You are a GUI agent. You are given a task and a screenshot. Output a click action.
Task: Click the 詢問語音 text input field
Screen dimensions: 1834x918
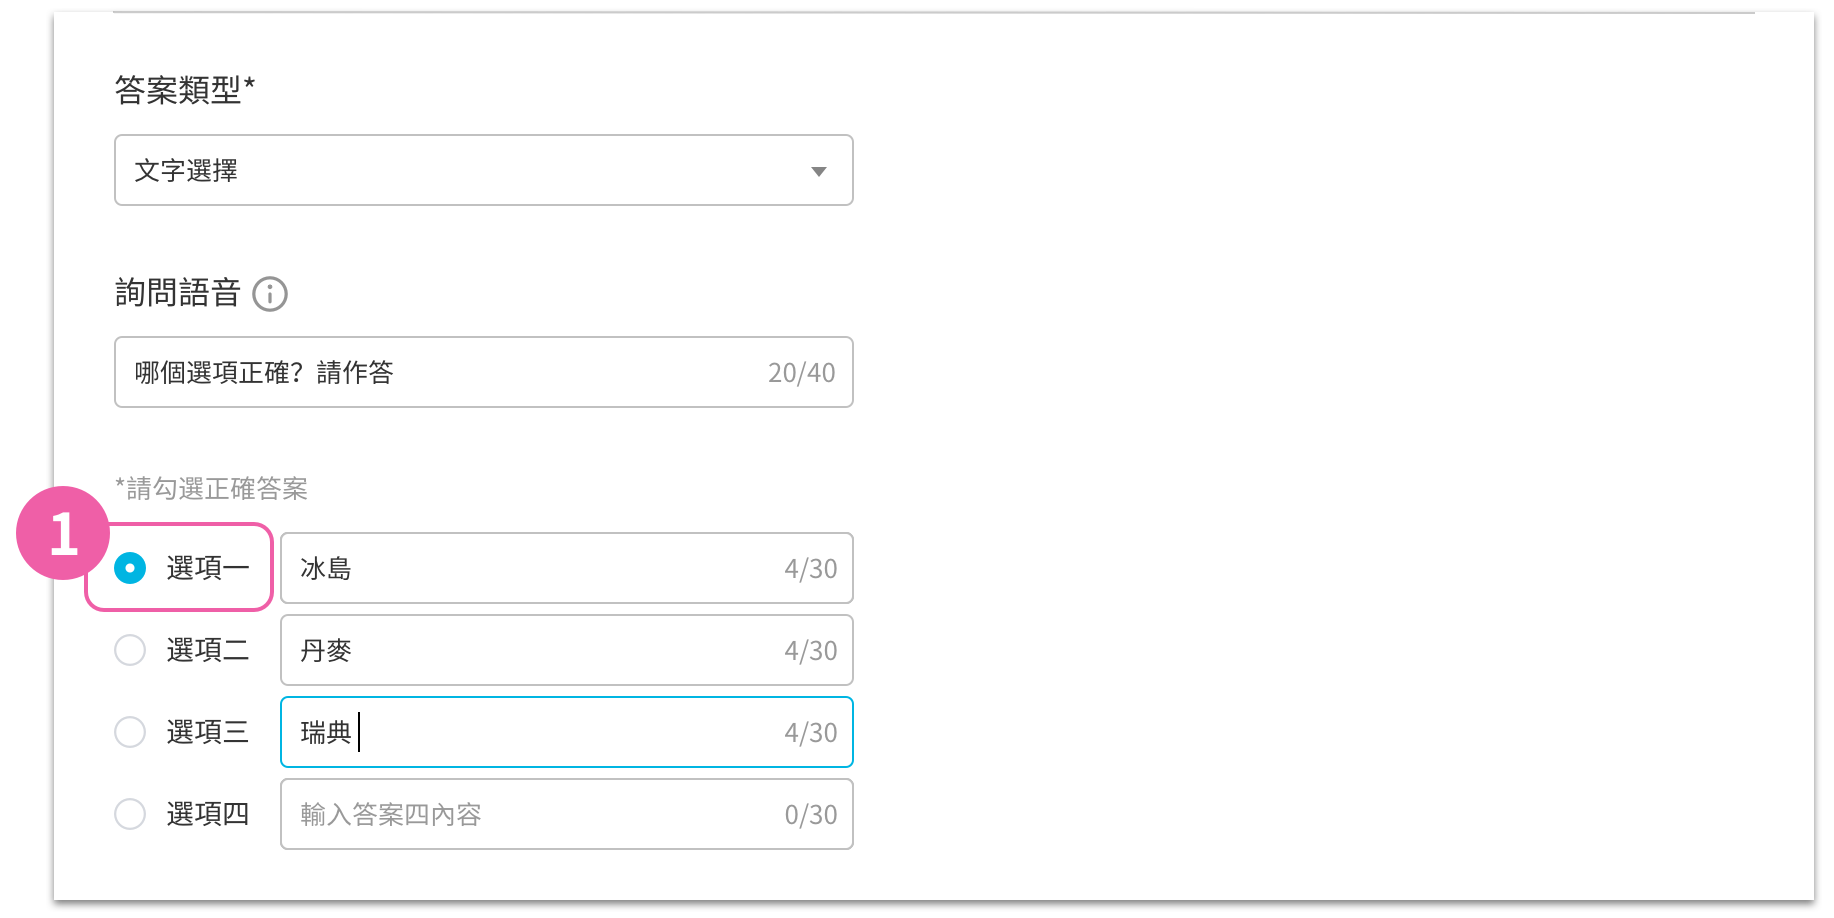coord(484,372)
